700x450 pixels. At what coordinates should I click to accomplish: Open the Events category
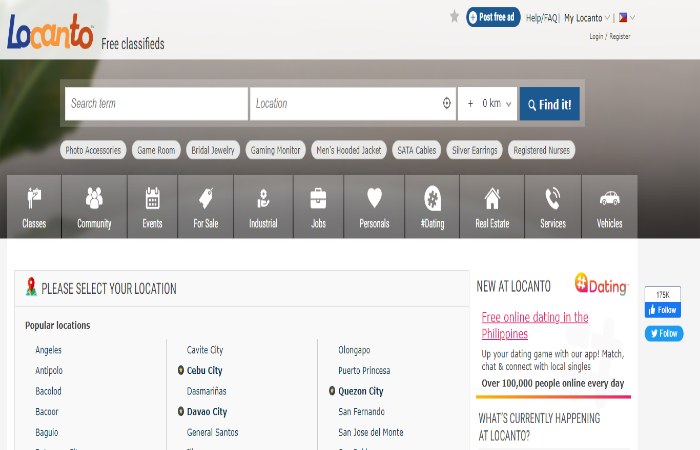(x=153, y=207)
